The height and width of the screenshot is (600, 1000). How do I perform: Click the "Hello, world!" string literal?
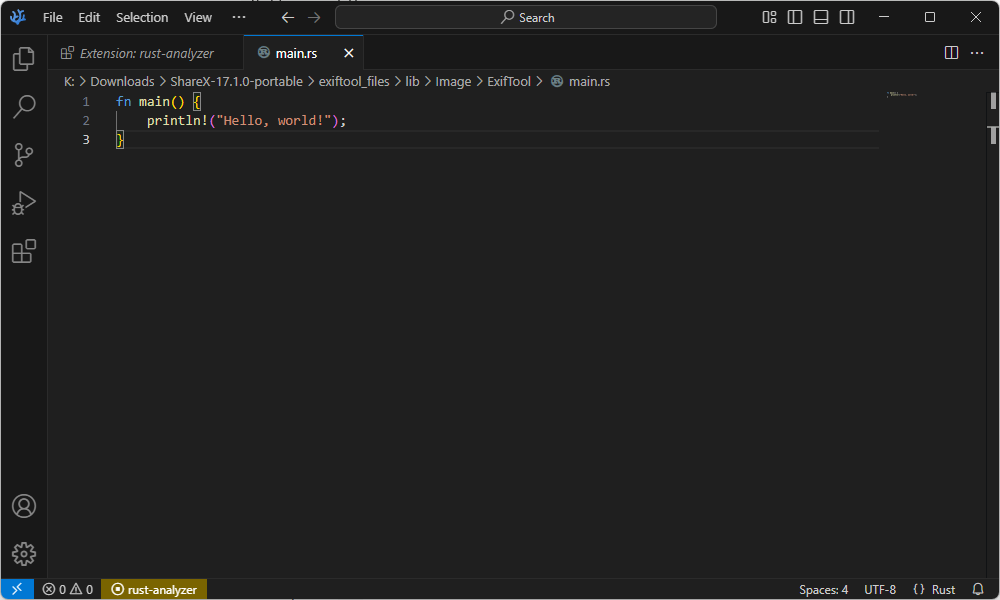click(274, 121)
